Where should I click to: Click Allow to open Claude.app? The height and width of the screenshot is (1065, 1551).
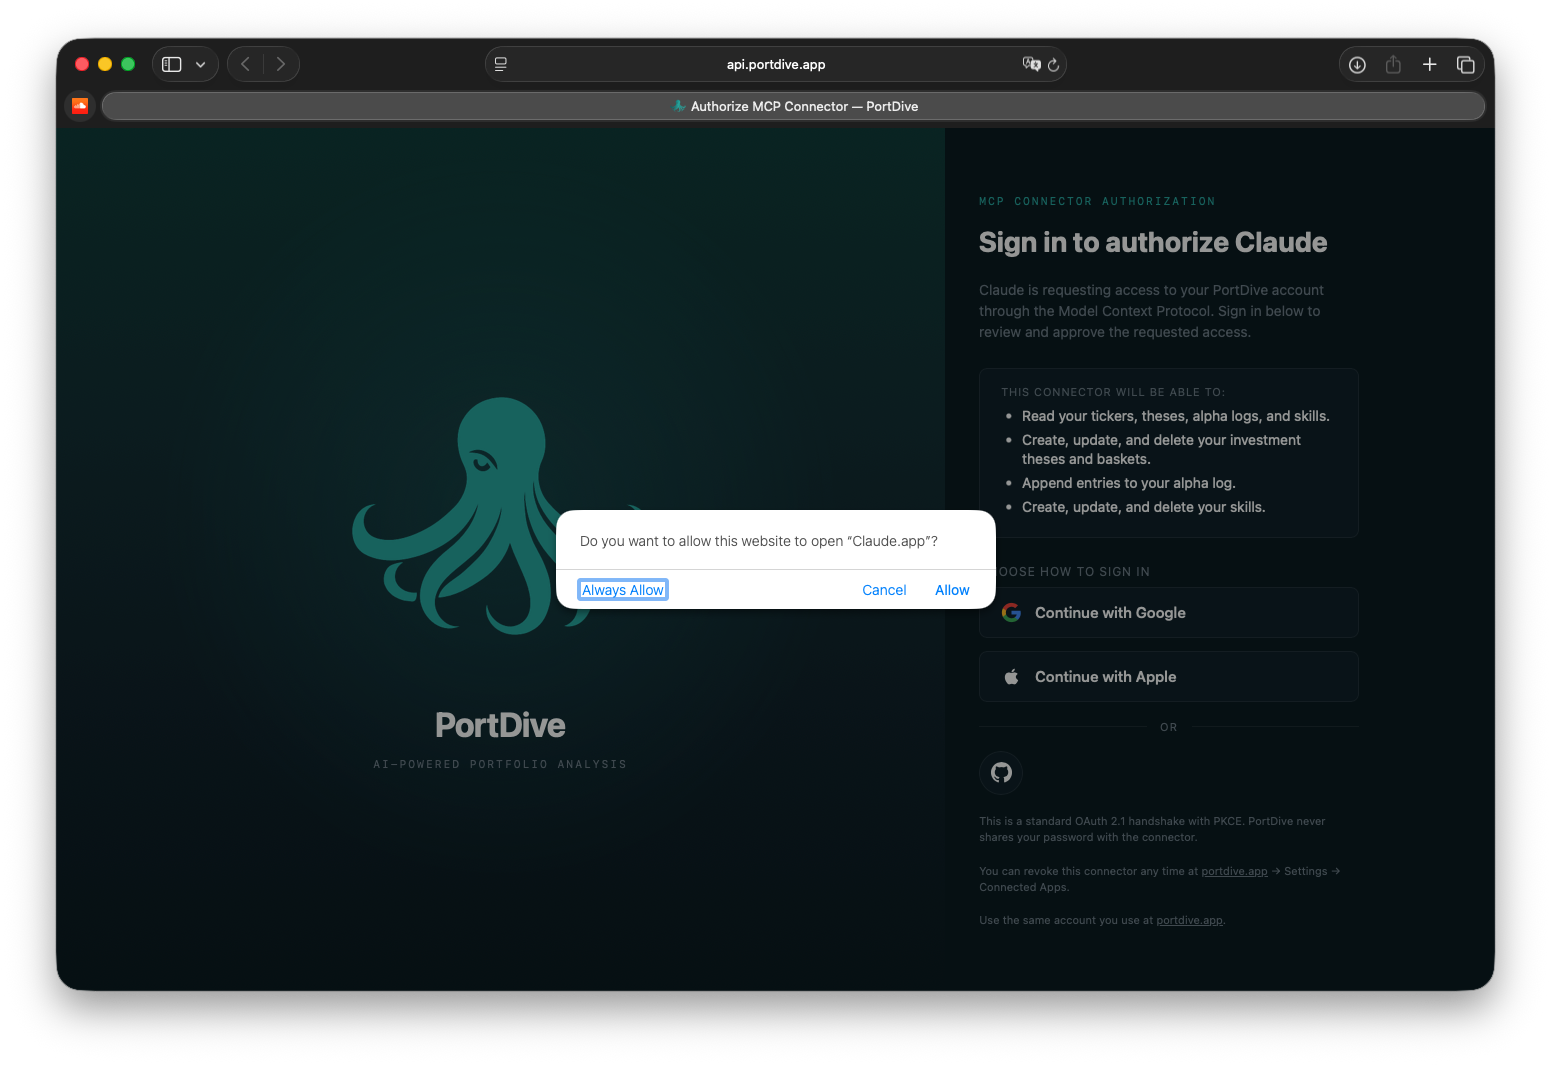click(x=952, y=590)
